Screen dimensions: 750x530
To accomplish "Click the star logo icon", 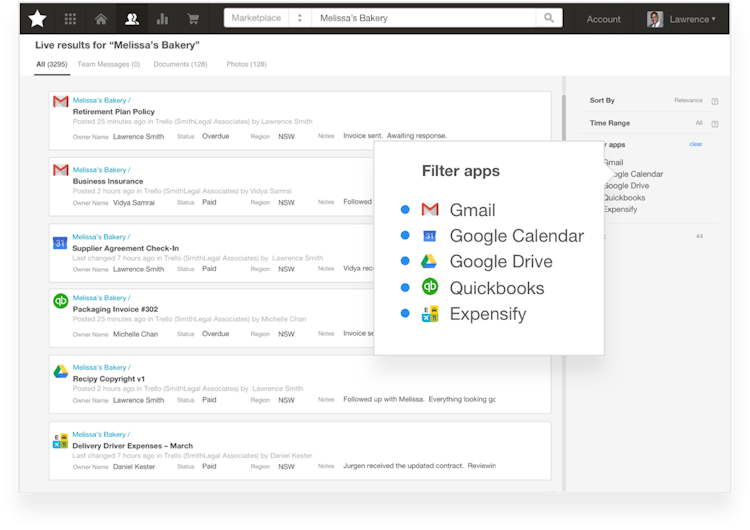I will pyautogui.click(x=37, y=19).
